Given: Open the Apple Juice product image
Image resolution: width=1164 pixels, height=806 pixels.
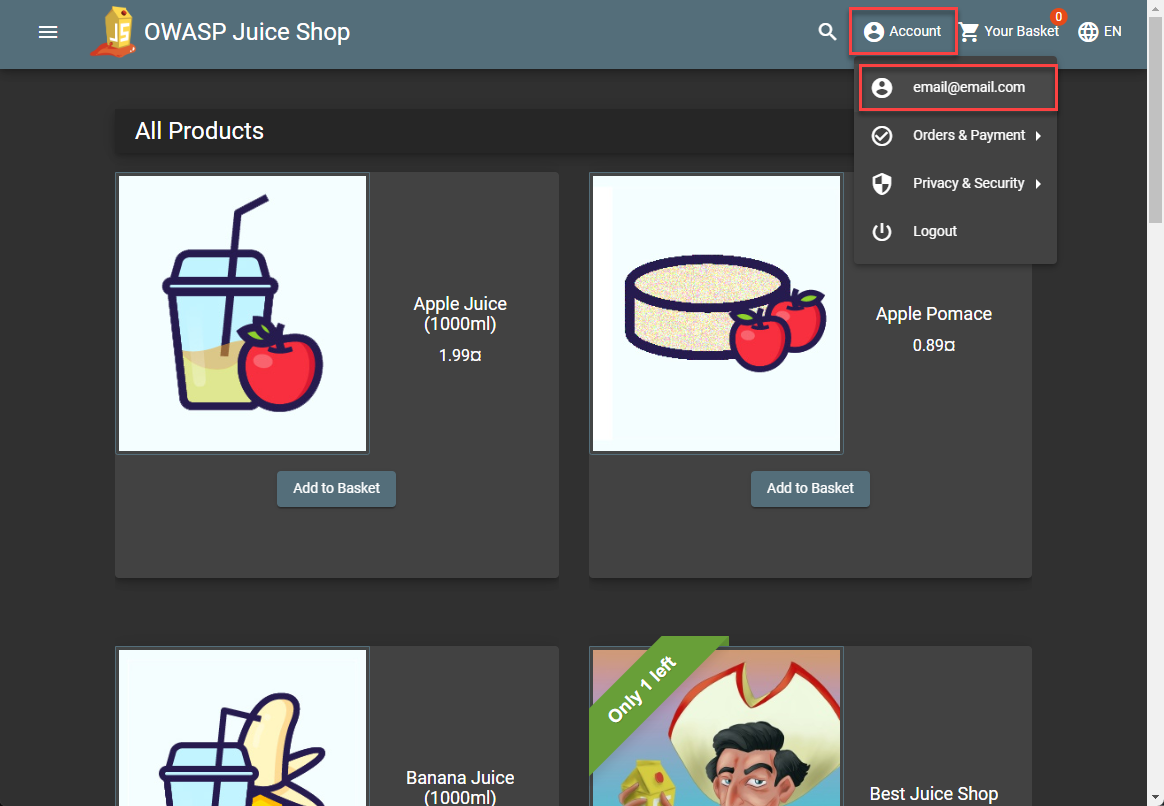Looking at the screenshot, I should (242, 314).
